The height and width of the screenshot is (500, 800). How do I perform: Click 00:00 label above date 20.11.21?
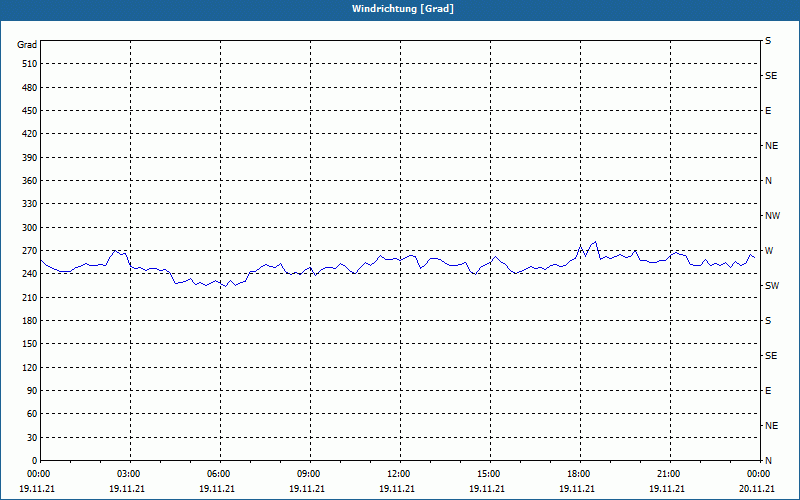pyautogui.click(x=759, y=474)
